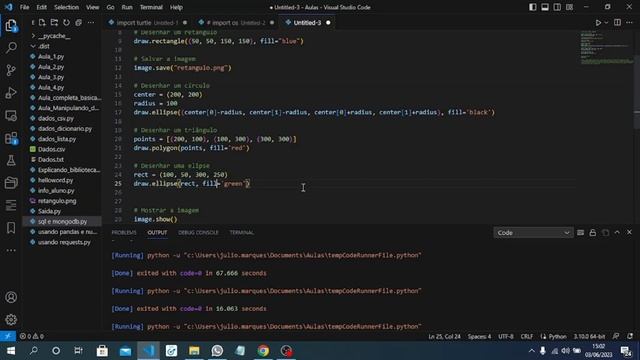Change CRLF line ending setting
The image size is (640, 360).
pyautogui.click(x=527, y=336)
